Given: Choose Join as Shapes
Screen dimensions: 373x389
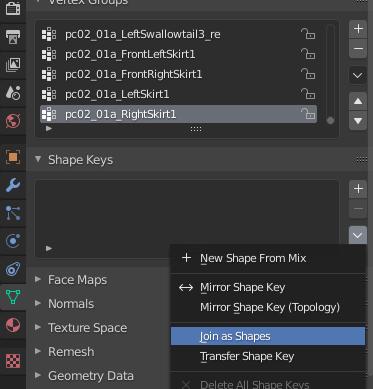Looking at the screenshot, I should [268, 336].
